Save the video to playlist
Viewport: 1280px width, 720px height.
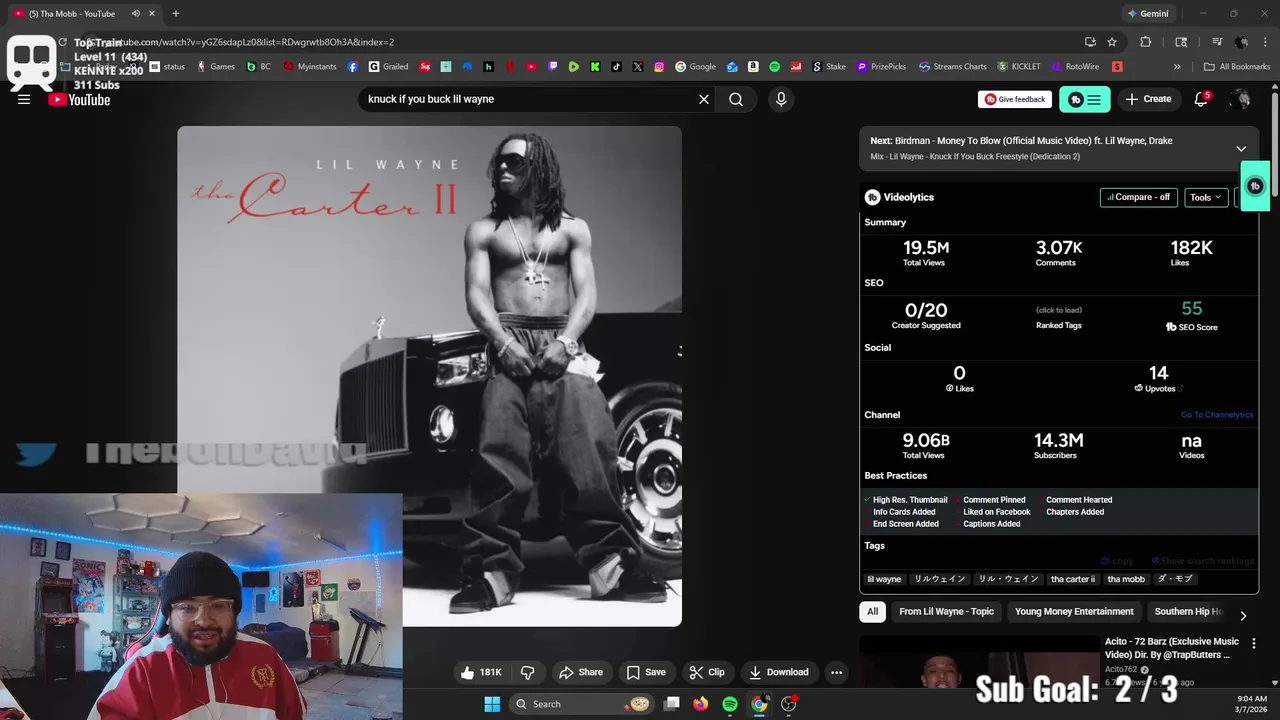coord(646,672)
